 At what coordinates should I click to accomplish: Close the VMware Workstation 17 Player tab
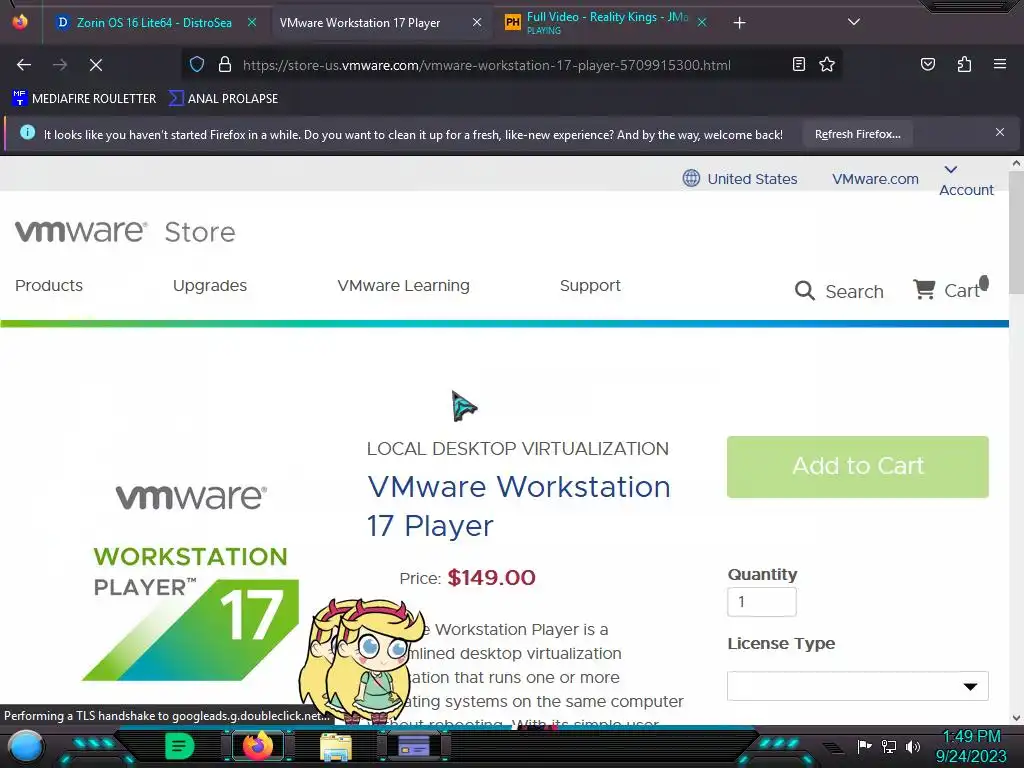coord(477,22)
